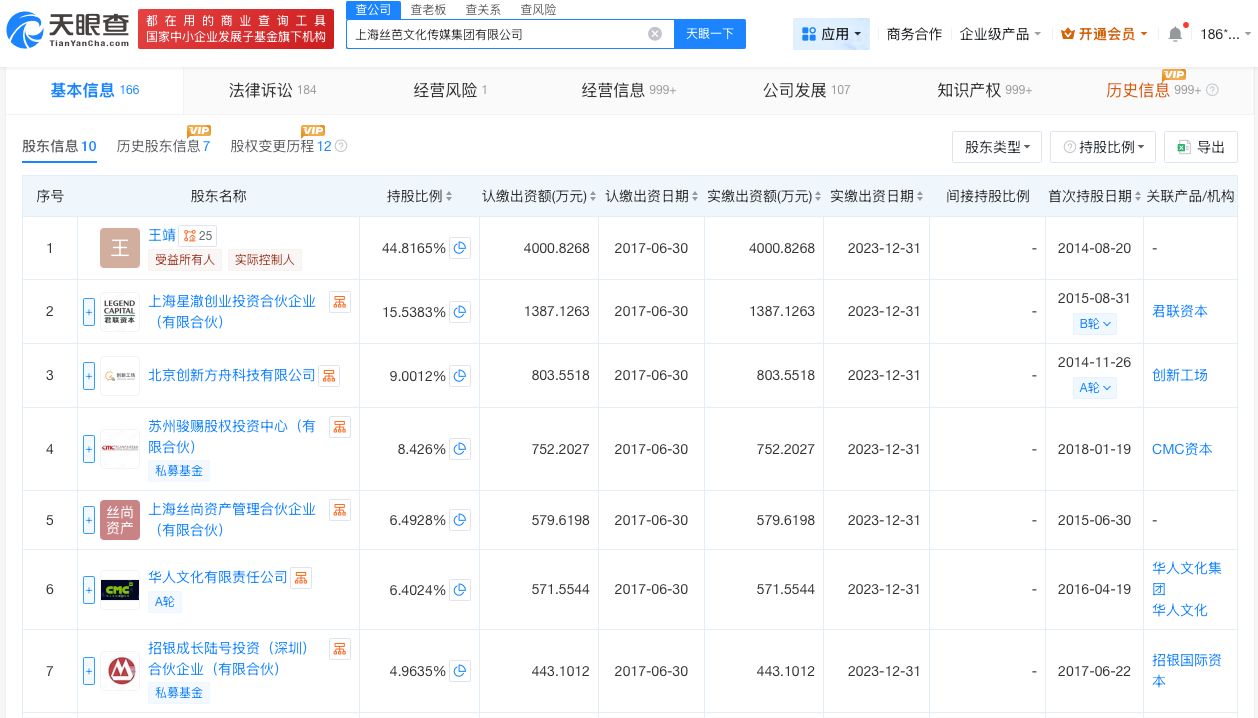Click the company search input field
Image resolution: width=1258 pixels, height=718 pixels.
point(500,33)
